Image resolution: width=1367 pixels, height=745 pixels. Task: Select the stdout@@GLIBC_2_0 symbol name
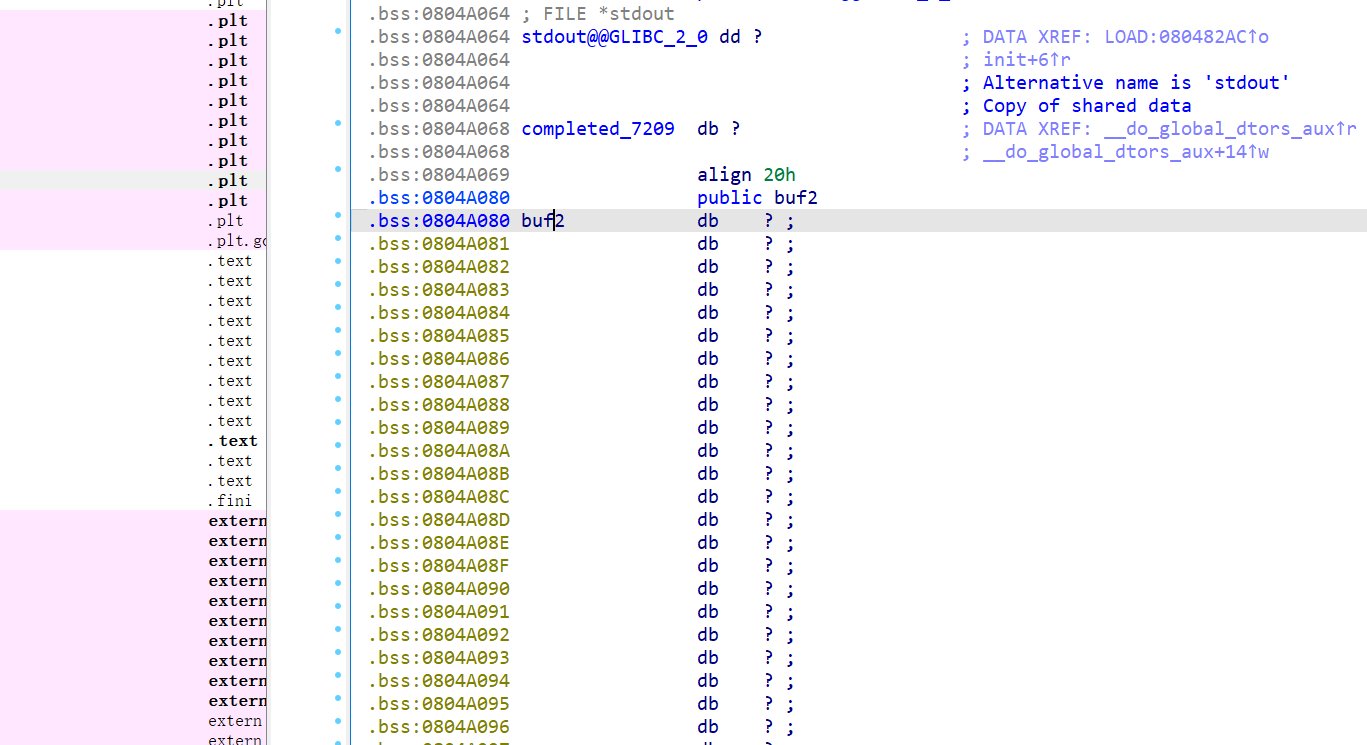coord(615,37)
